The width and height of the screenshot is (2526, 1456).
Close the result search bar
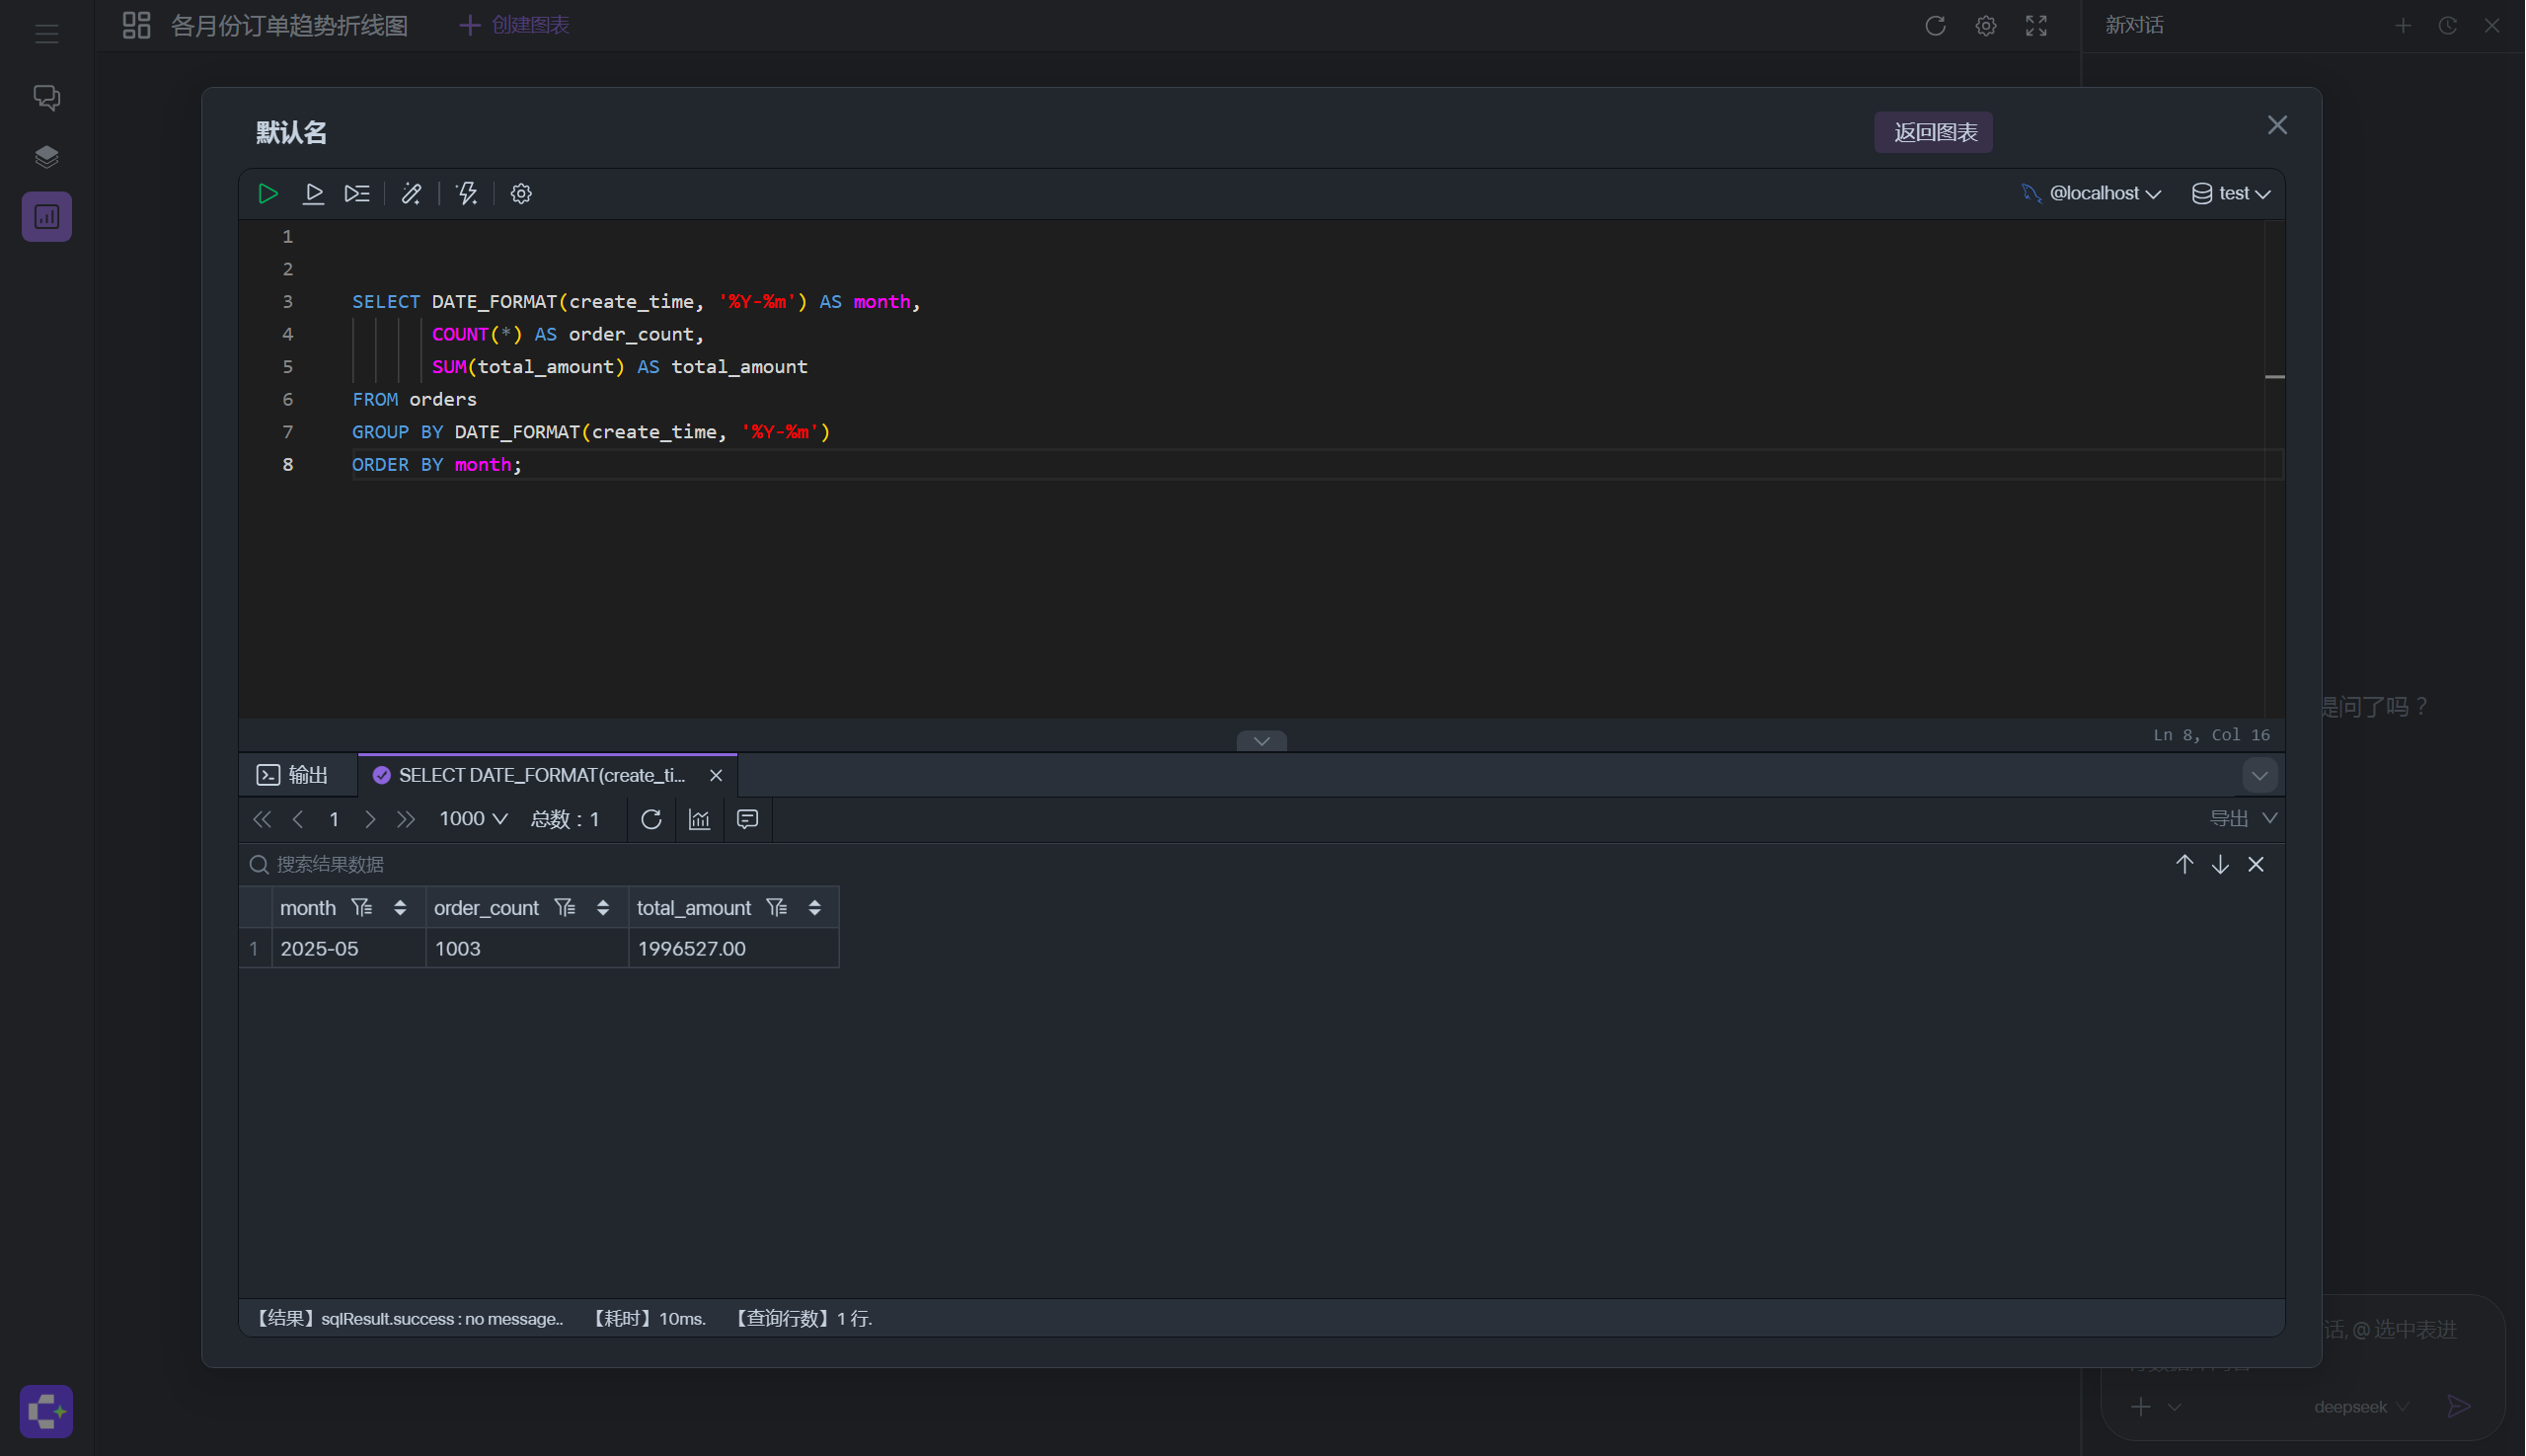pos(2257,864)
